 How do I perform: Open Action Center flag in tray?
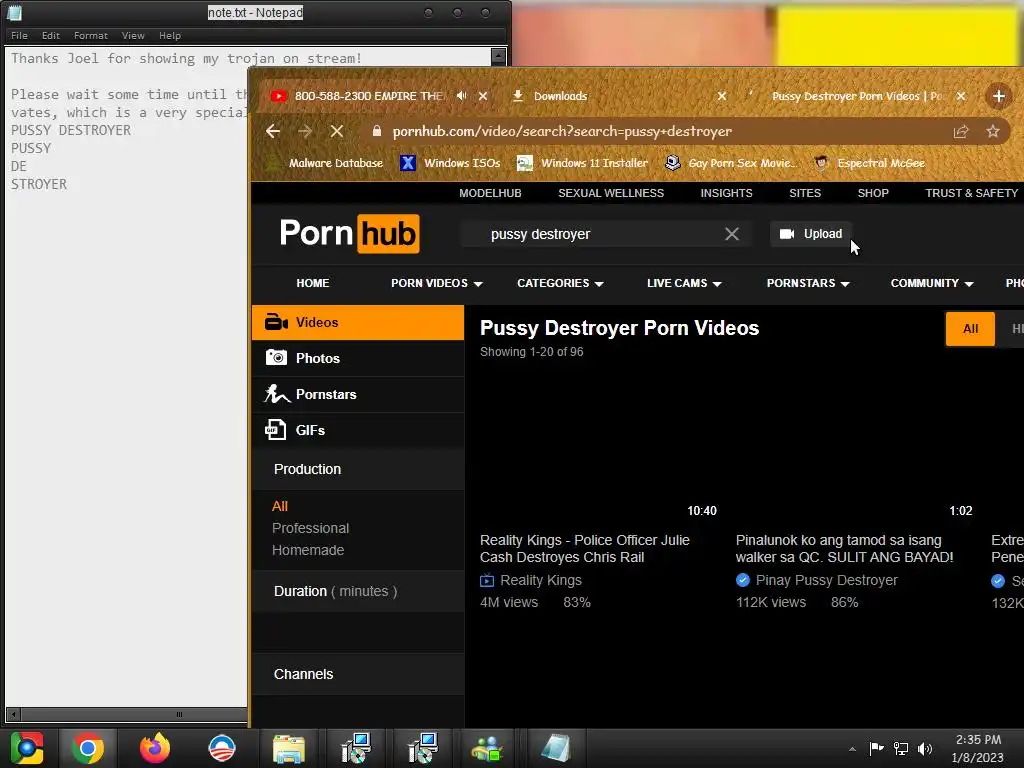(x=876, y=748)
